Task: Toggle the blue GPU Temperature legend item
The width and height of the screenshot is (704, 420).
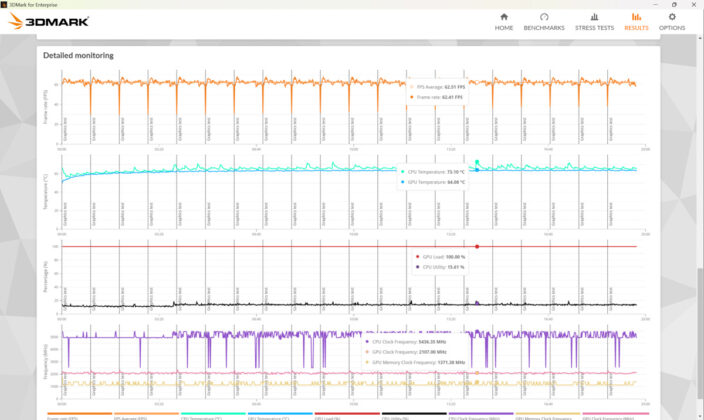Action: pos(280,416)
